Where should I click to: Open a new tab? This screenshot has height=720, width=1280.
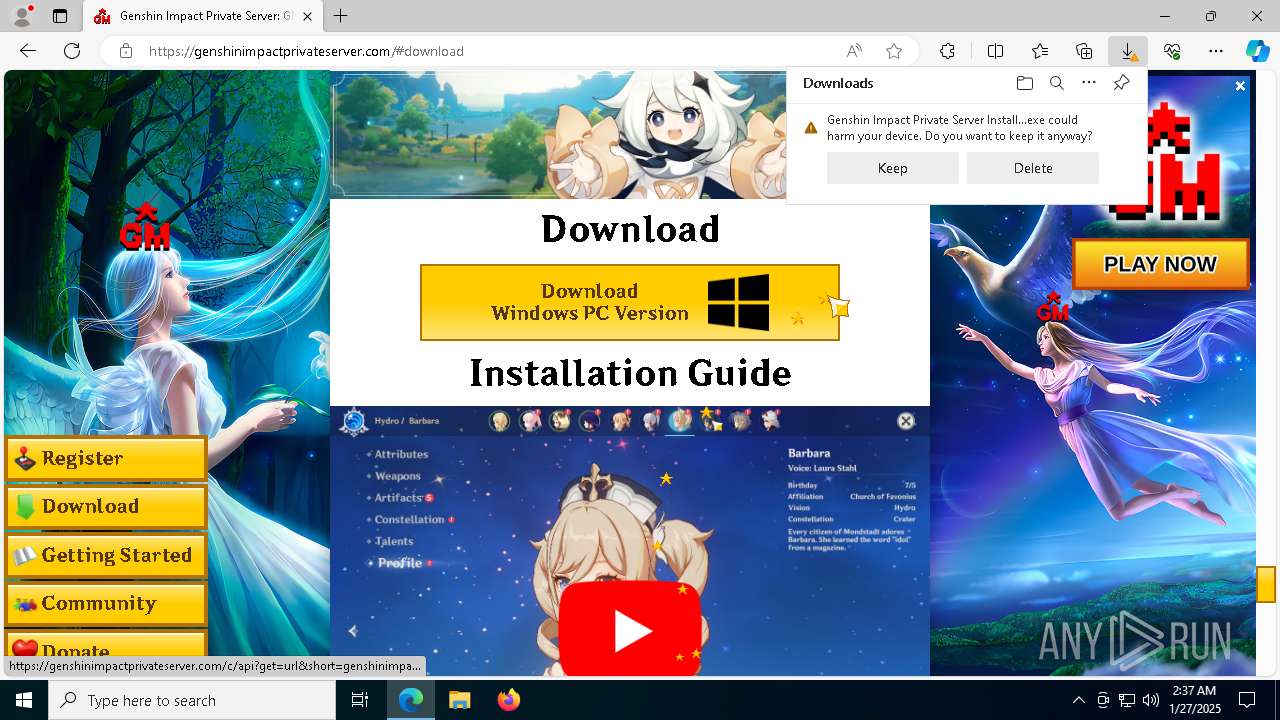tap(341, 16)
